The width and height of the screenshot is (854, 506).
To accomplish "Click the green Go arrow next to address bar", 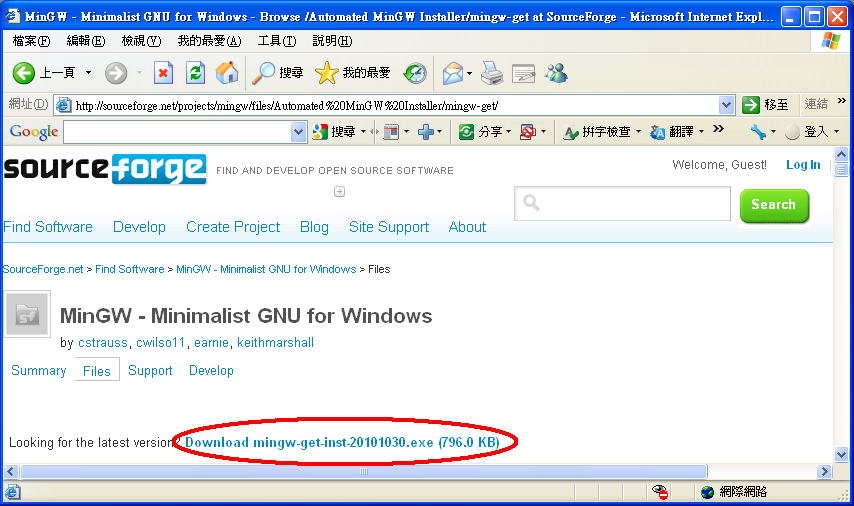I will [751, 105].
